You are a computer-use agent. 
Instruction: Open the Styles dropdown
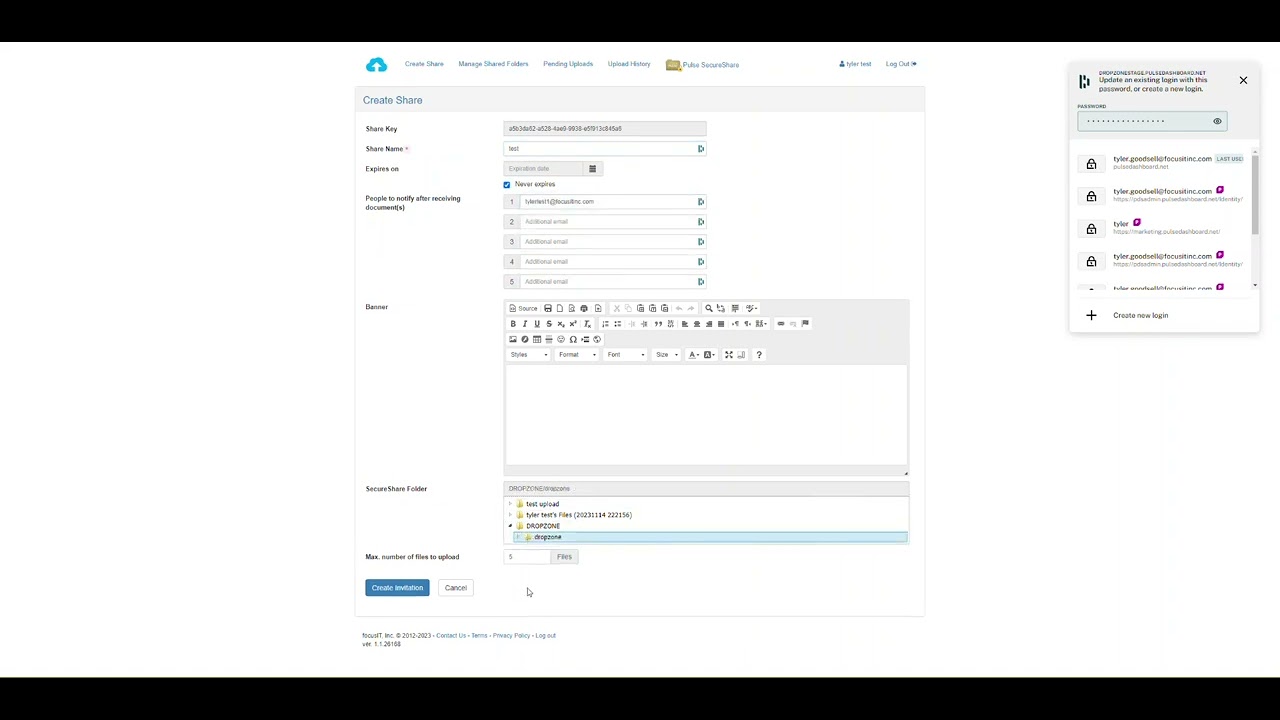529,355
